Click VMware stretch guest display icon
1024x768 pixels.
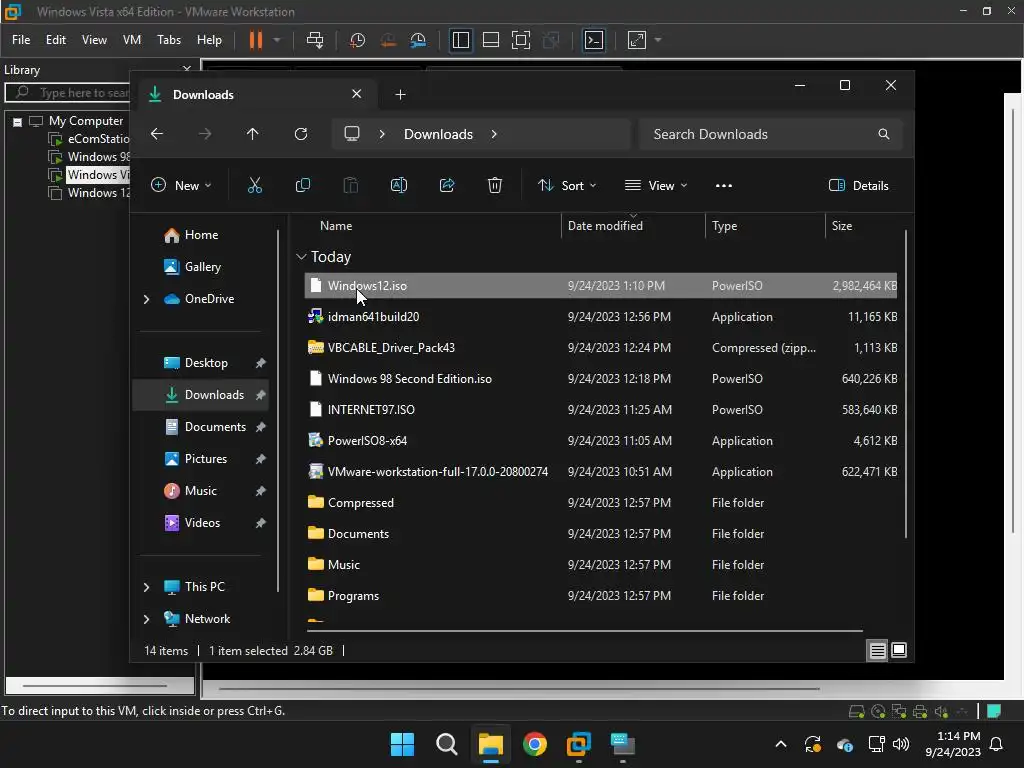pyautogui.click(x=637, y=40)
